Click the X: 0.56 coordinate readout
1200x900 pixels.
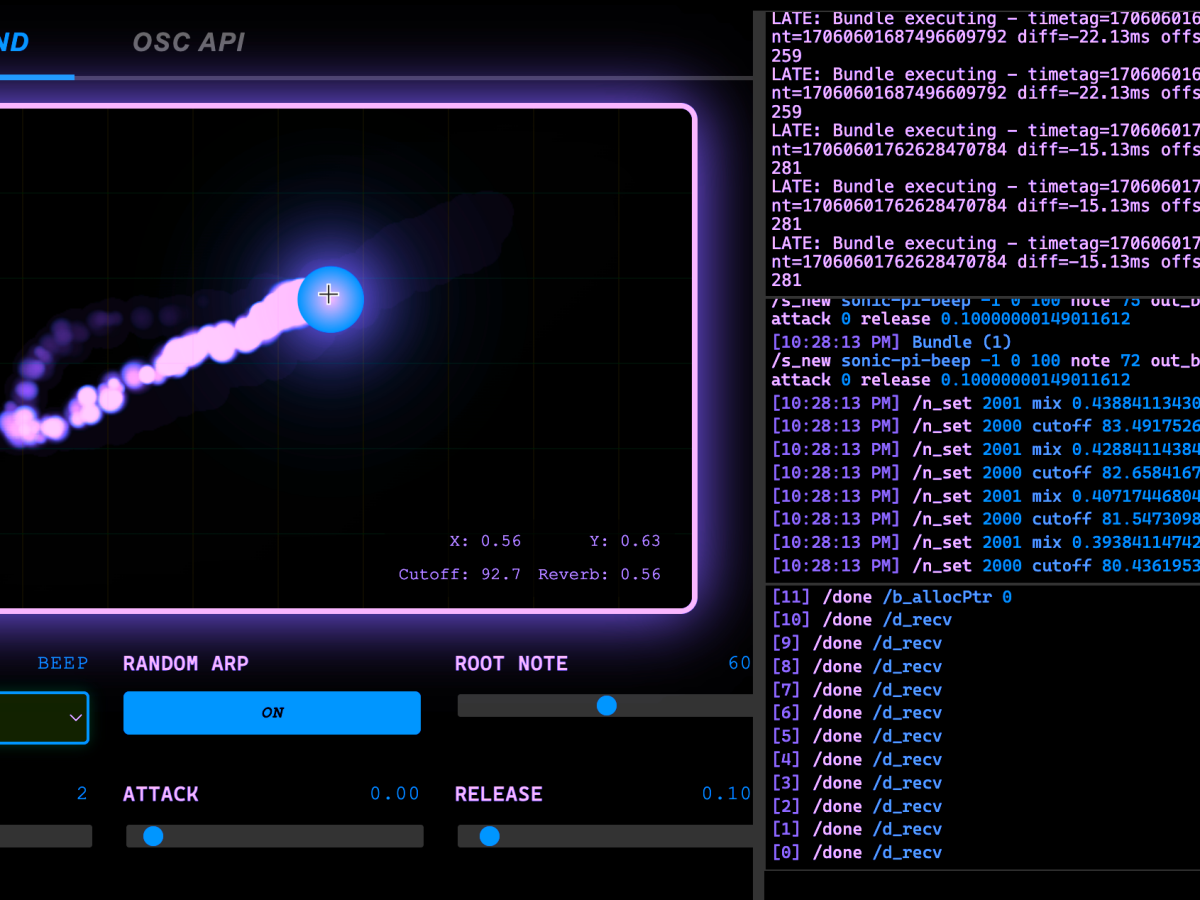pyautogui.click(x=485, y=541)
